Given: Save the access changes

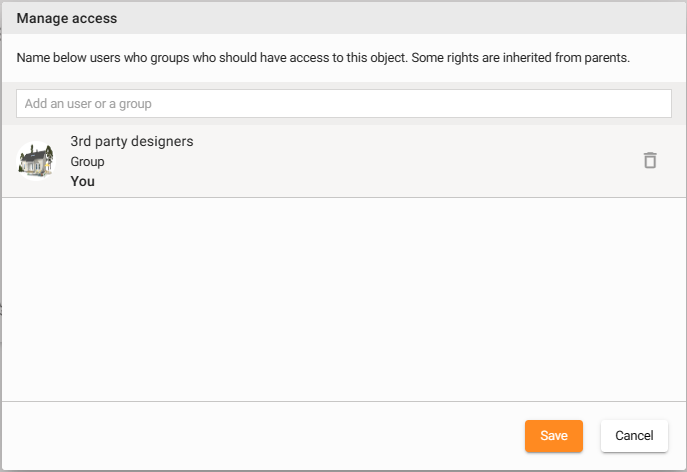Looking at the screenshot, I should 553,435.
